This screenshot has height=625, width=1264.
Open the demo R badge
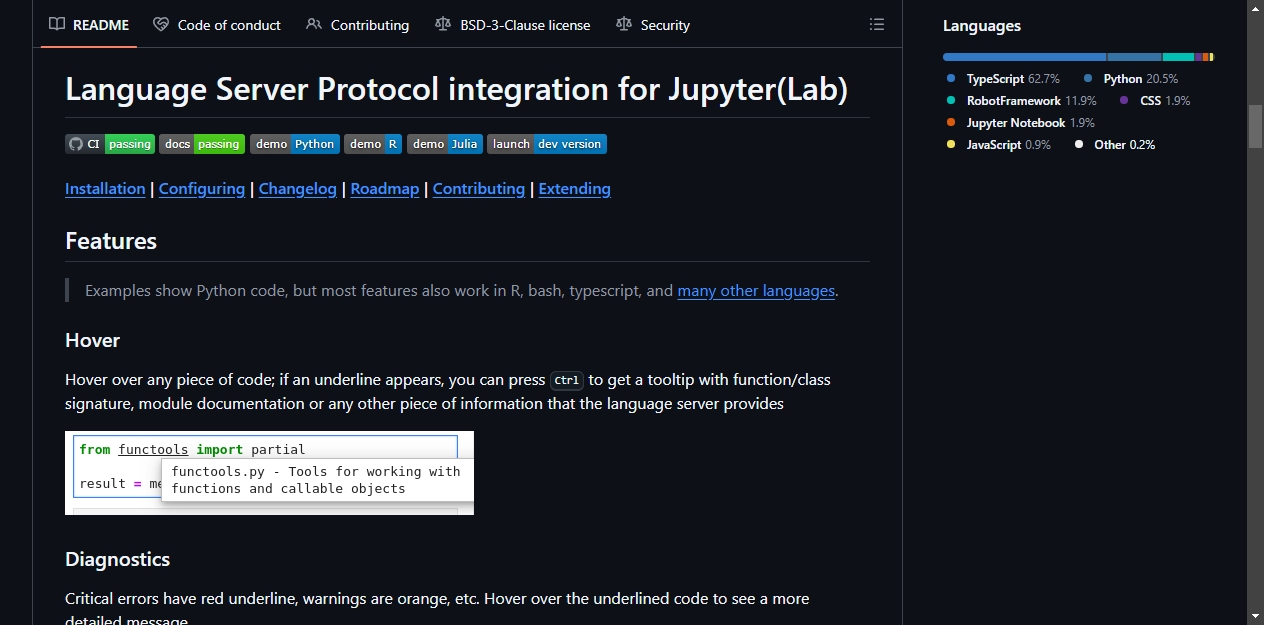373,144
